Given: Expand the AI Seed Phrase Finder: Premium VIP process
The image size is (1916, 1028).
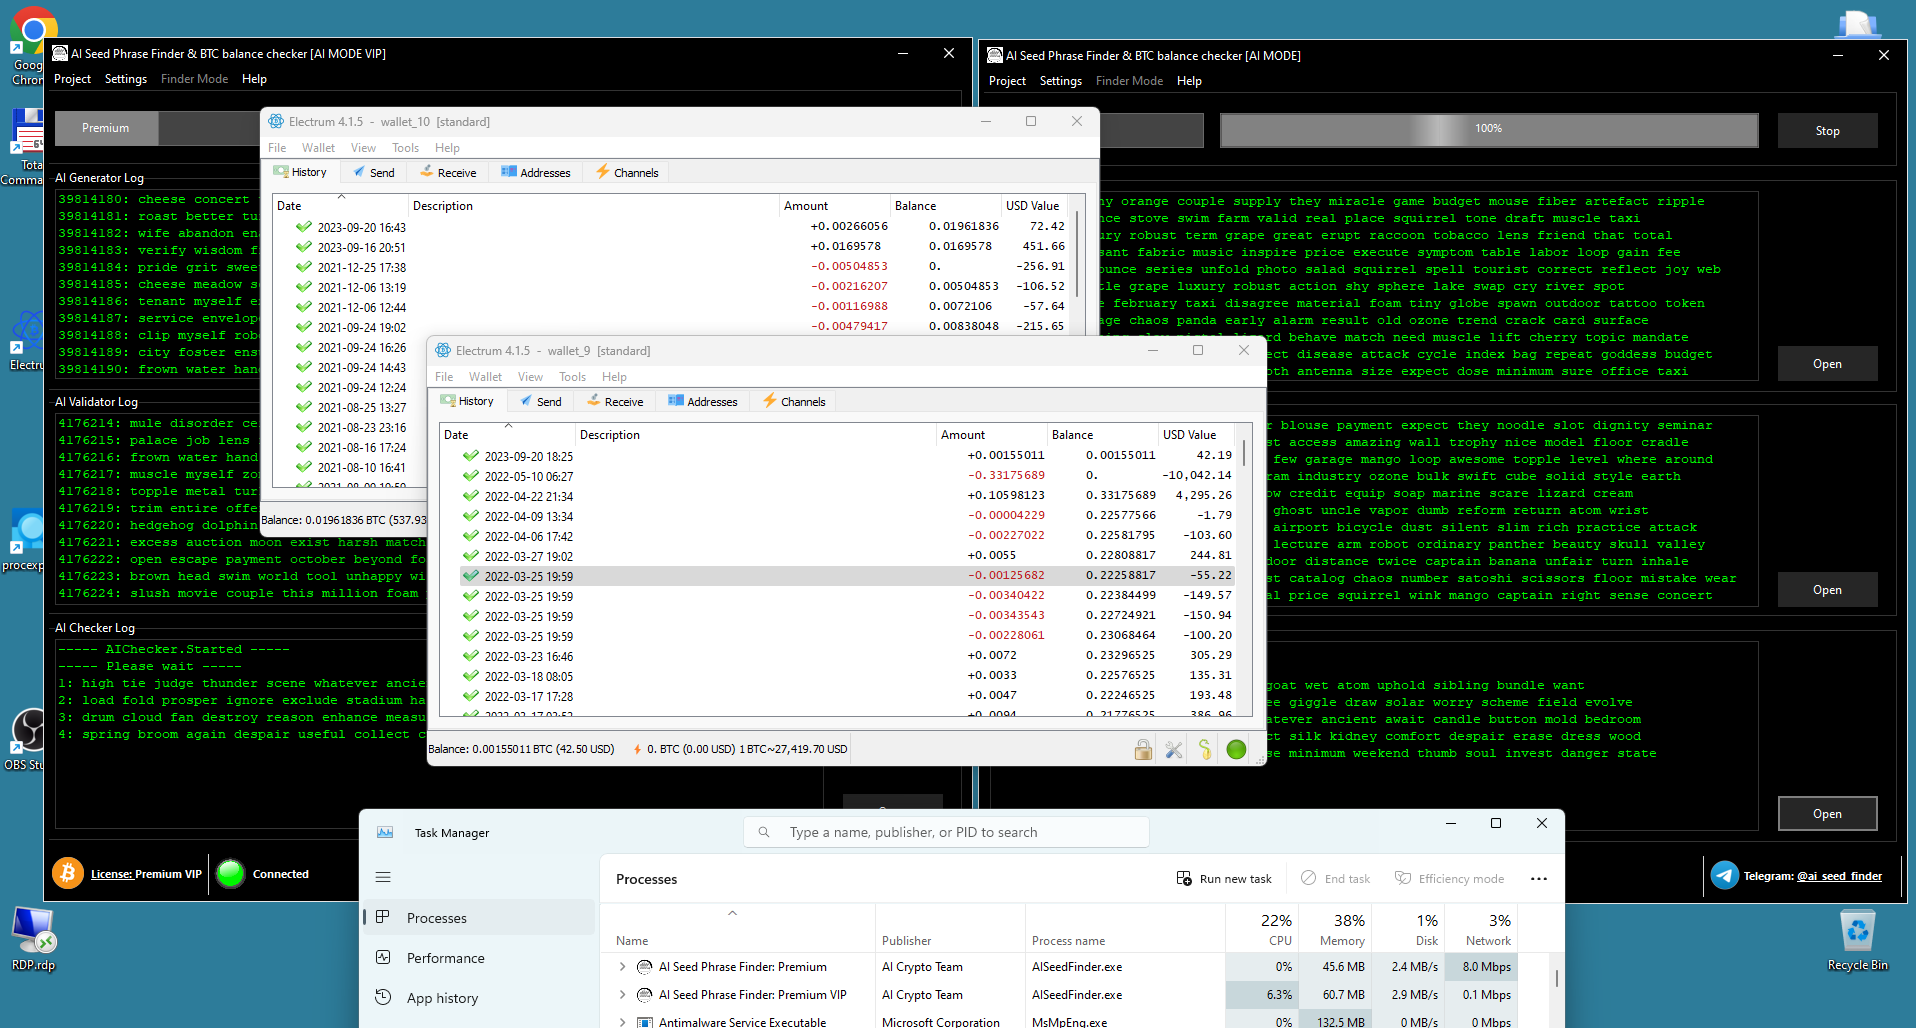Looking at the screenshot, I should (622, 995).
